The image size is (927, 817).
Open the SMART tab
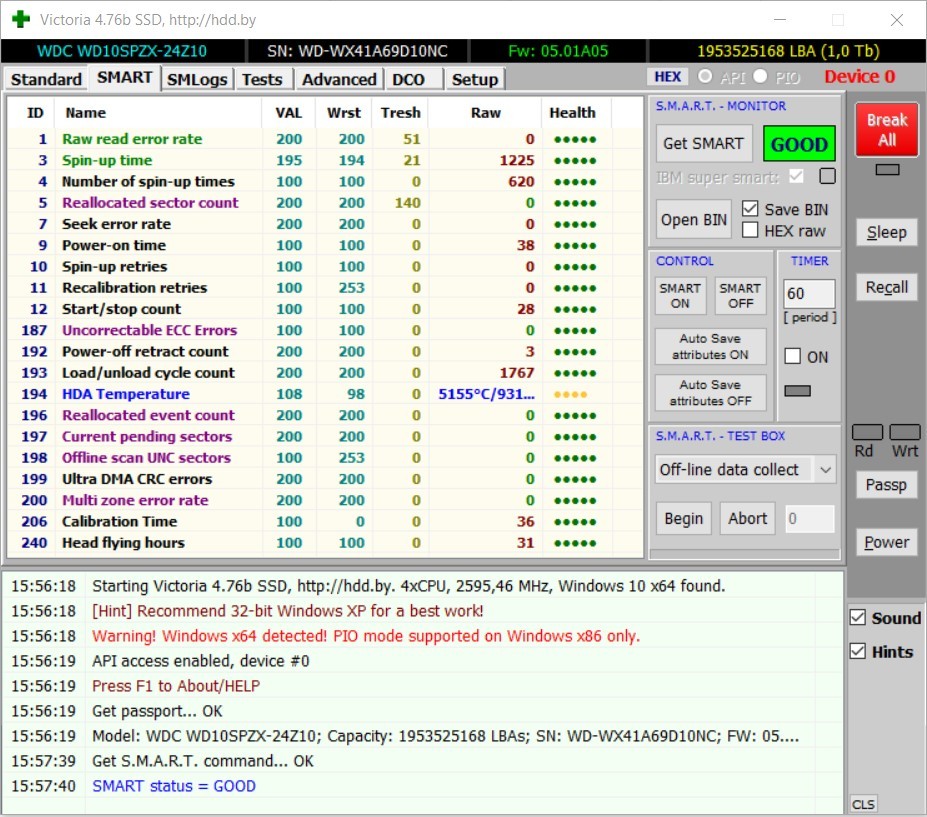click(125, 78)
